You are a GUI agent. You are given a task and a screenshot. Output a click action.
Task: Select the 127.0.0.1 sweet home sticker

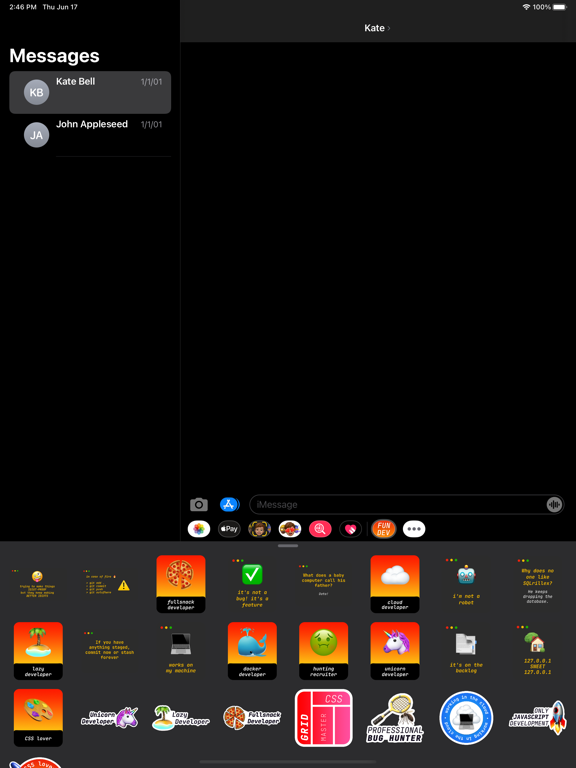(x=537, y=651)
